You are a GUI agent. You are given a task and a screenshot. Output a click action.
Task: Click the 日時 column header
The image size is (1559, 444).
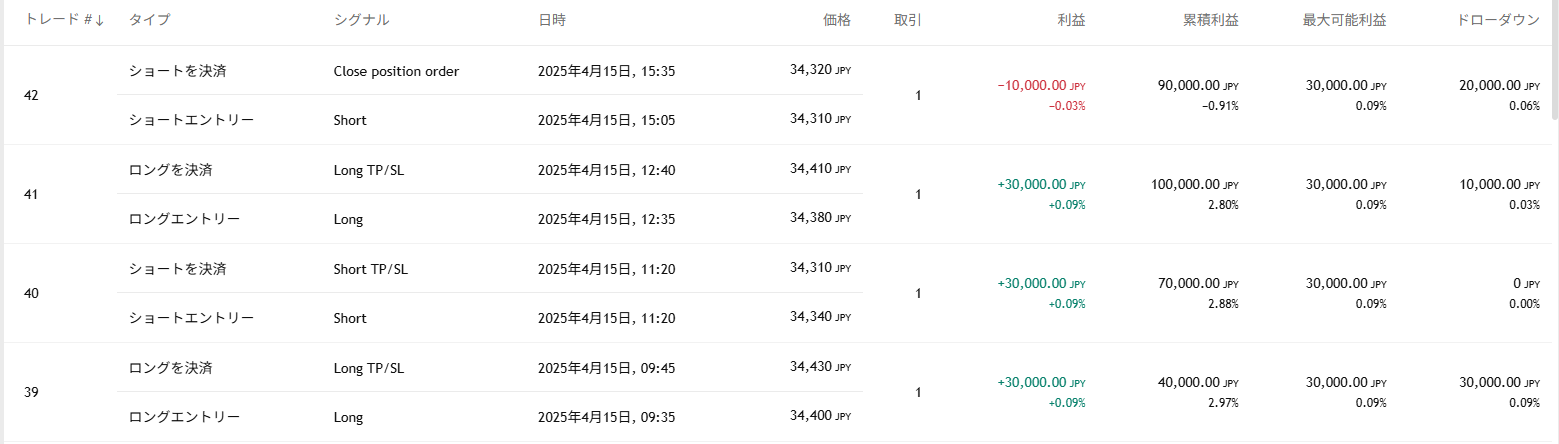point(552,20)
